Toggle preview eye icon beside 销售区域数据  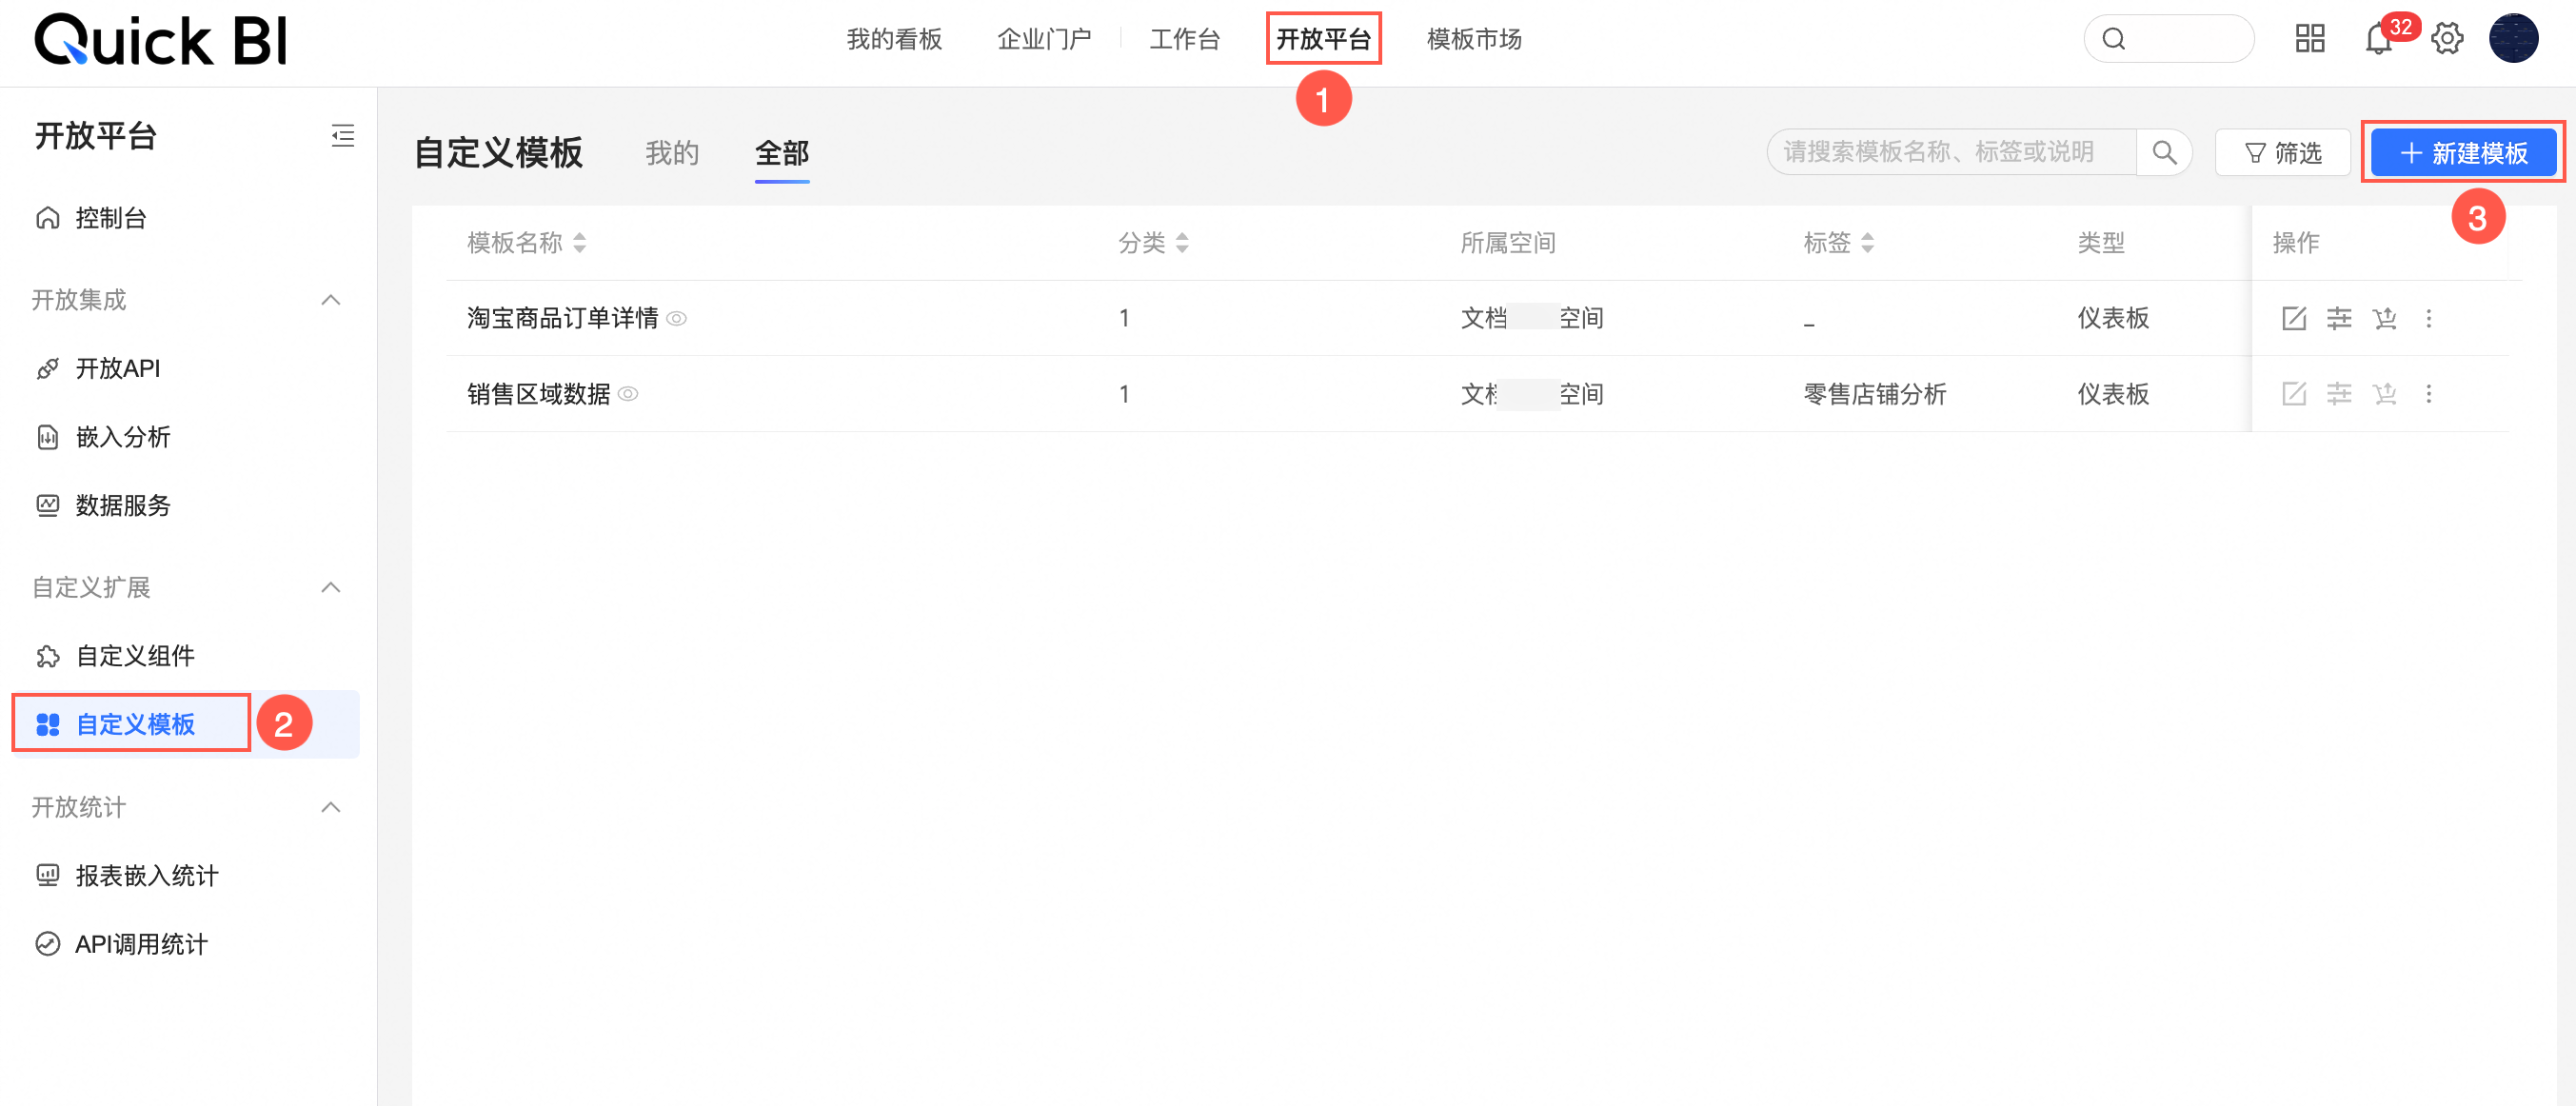(x=628, y=394)
